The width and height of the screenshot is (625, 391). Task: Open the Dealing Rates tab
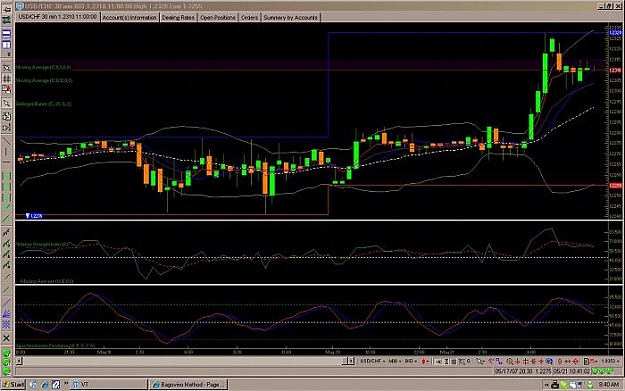pyautogui.click(x=178, y=18)
